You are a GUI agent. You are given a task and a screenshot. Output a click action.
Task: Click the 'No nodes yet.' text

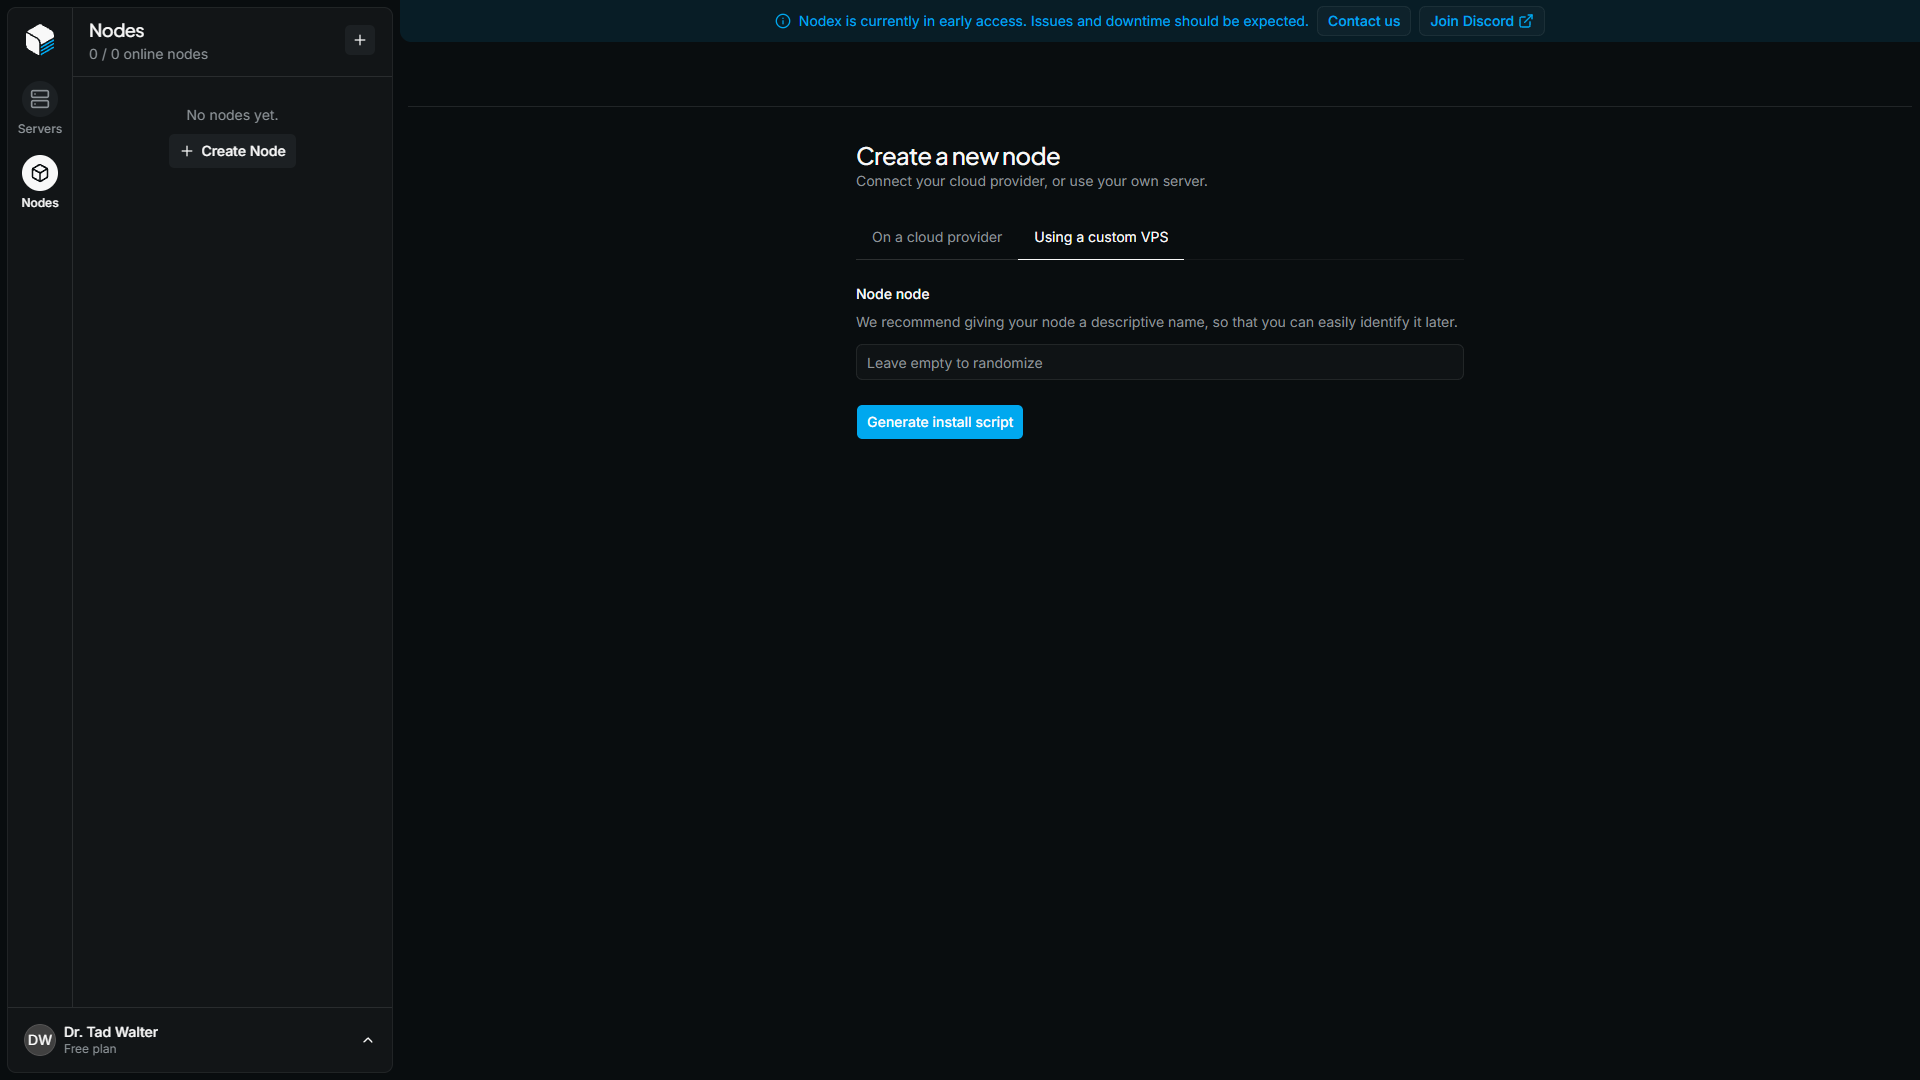[232, 115]
